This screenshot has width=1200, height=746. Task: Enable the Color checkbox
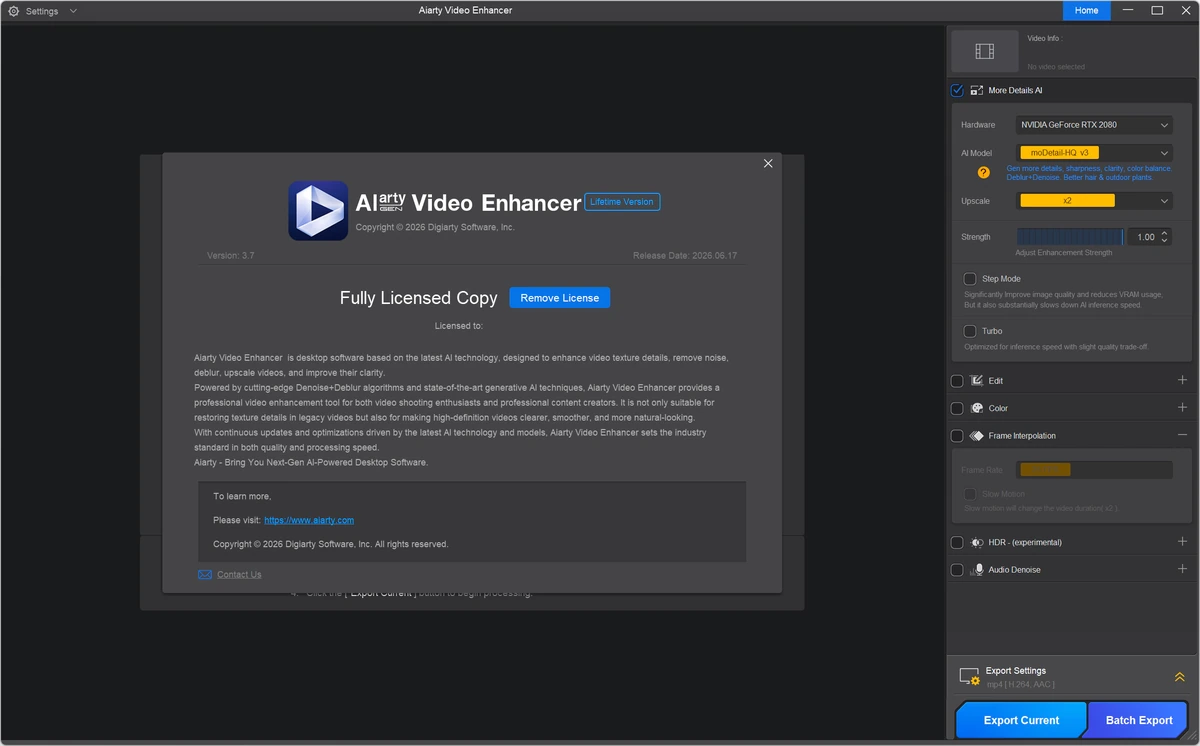957,408
